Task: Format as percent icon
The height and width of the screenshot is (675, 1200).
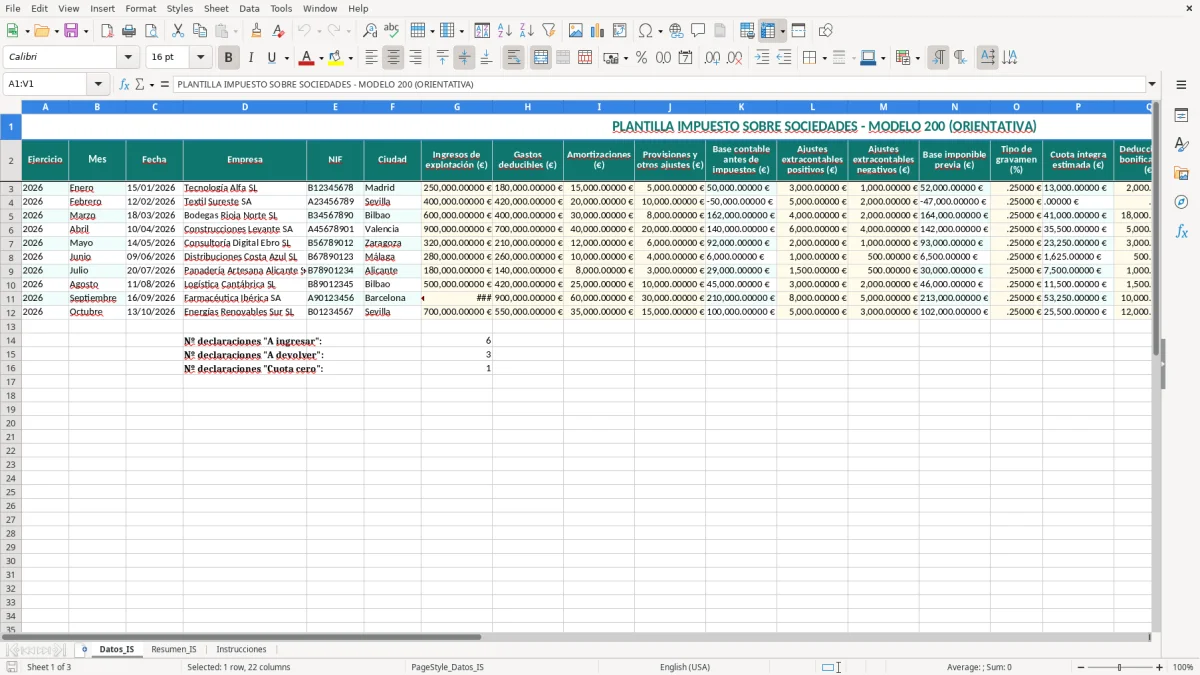Action: pos(641,58)
